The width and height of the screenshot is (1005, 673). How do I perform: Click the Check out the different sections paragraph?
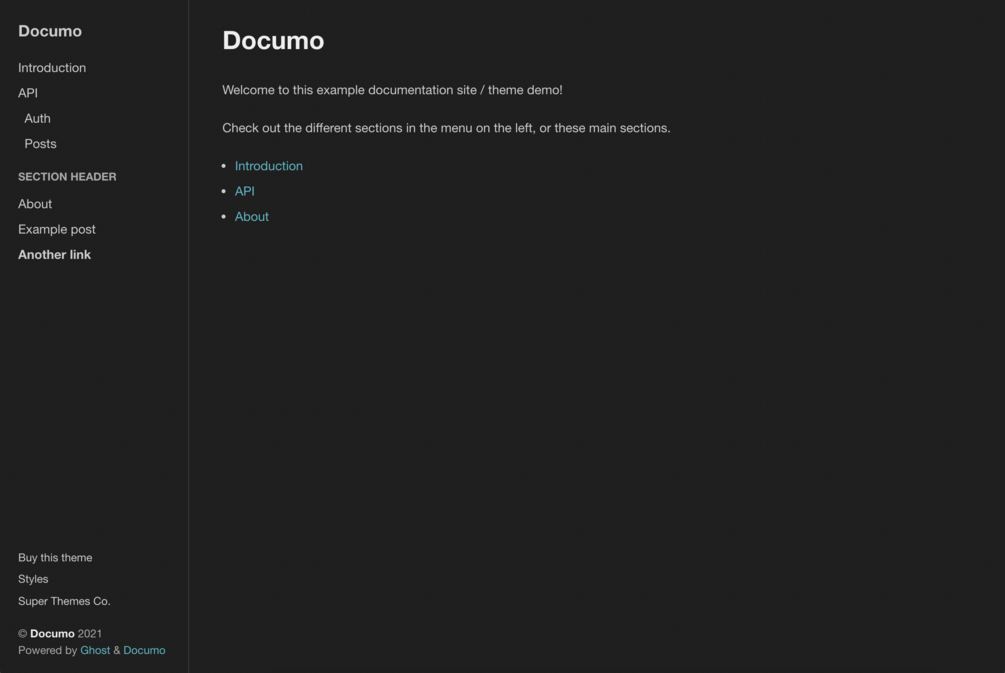coord(446,128)
